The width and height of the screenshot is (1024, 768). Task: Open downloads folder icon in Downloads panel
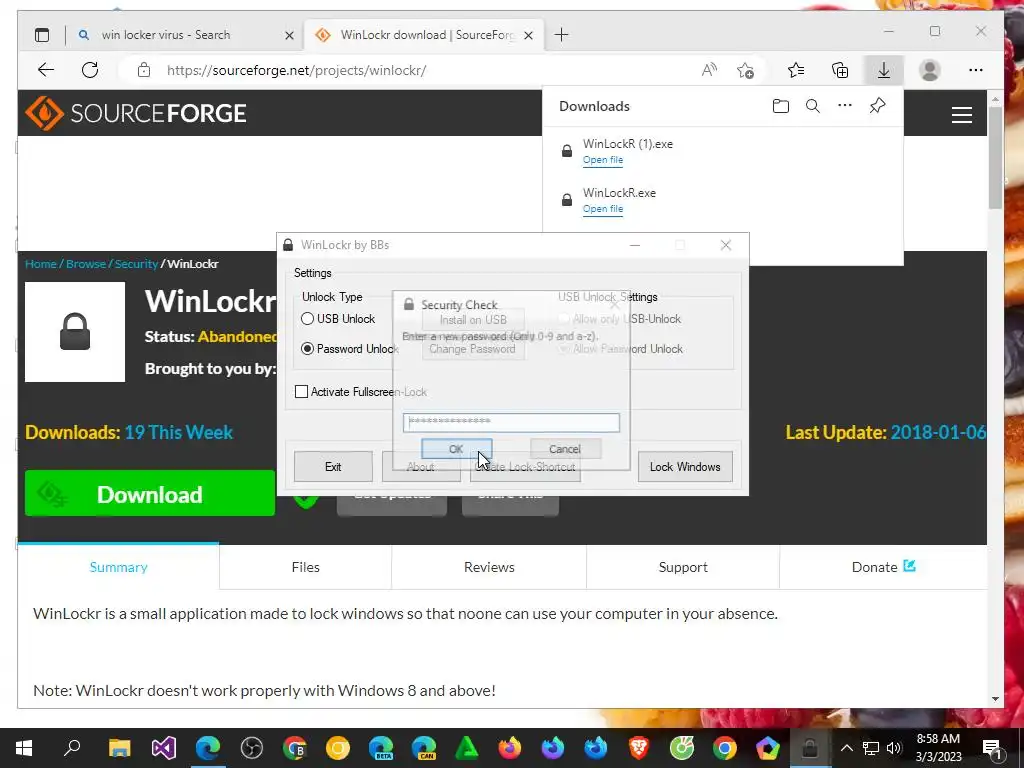click(x=780, y=106)
